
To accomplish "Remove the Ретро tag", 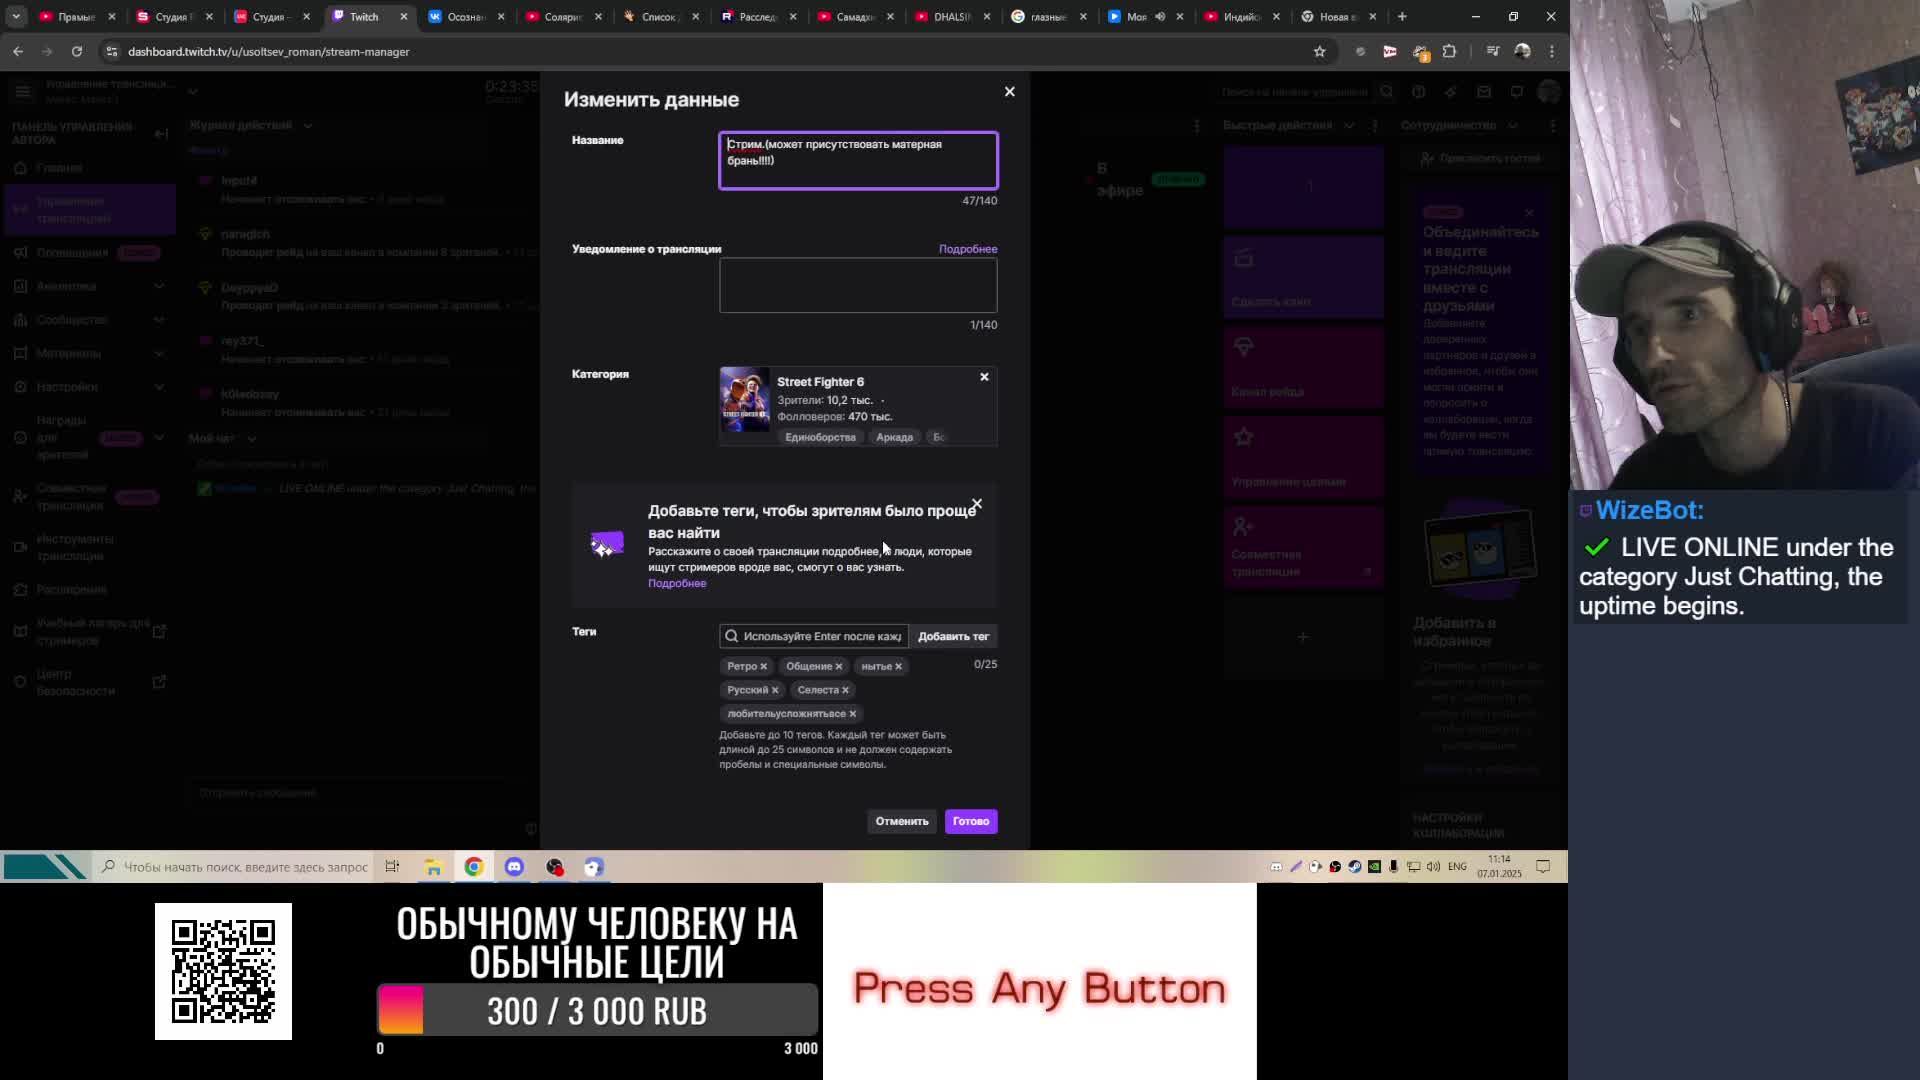I will click(763, 667).
